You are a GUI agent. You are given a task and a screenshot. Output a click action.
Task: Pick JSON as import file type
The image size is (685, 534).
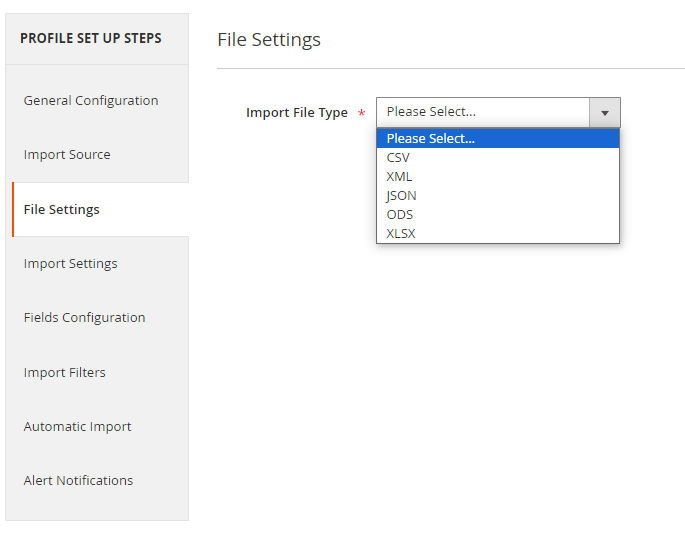coord(498,195)
